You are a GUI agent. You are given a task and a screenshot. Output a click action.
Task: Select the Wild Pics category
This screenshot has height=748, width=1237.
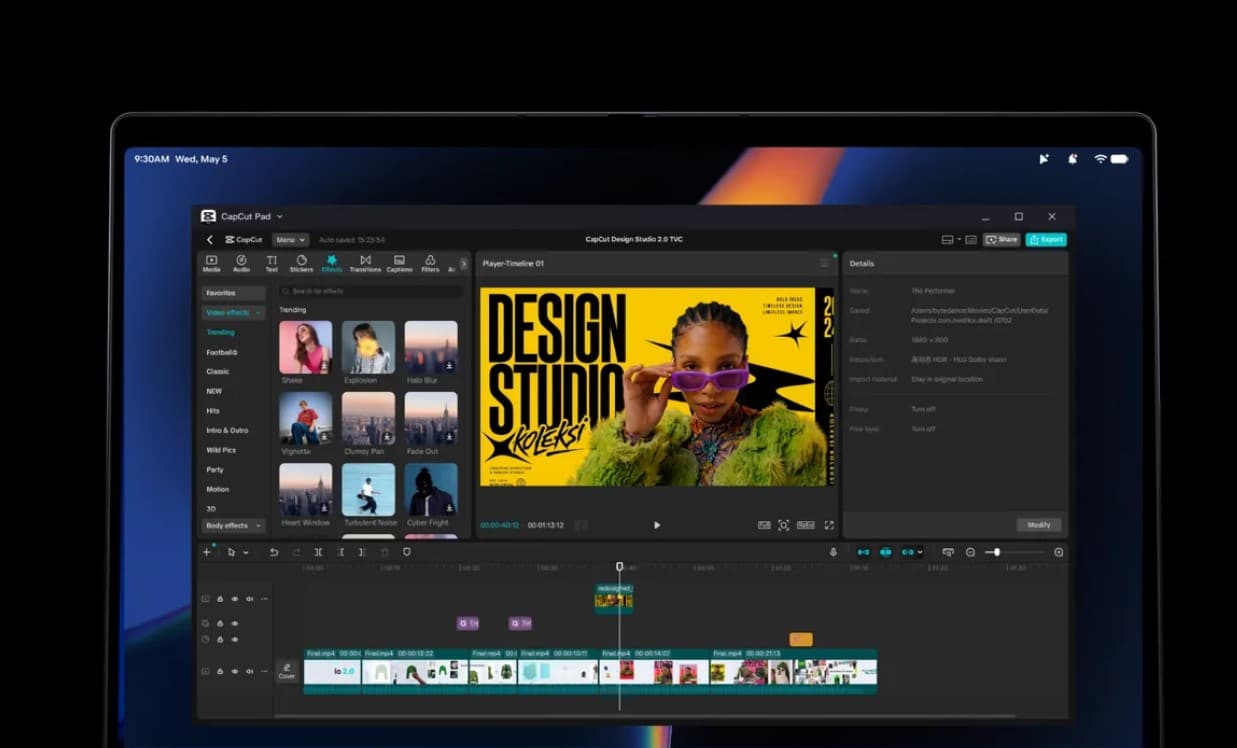(221, 450)
